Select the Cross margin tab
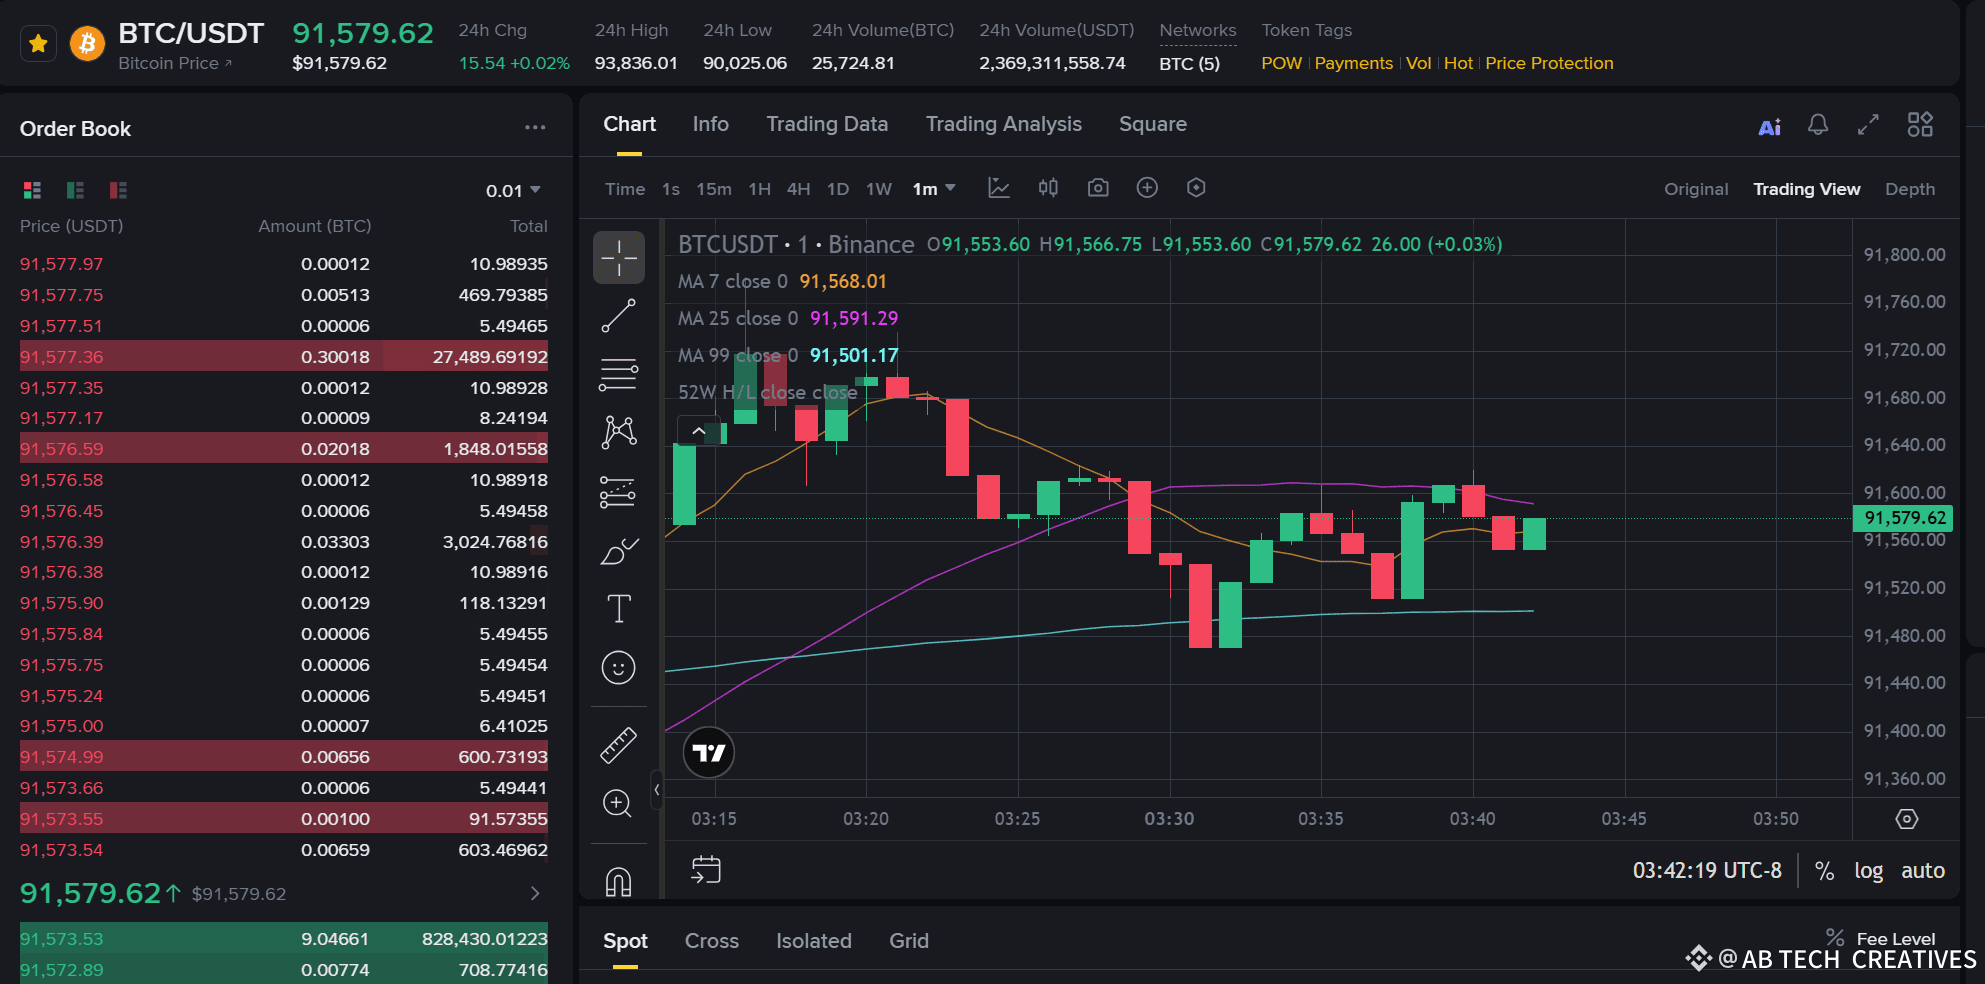Viewport: 1985px width, 984px height. point(712,941)
